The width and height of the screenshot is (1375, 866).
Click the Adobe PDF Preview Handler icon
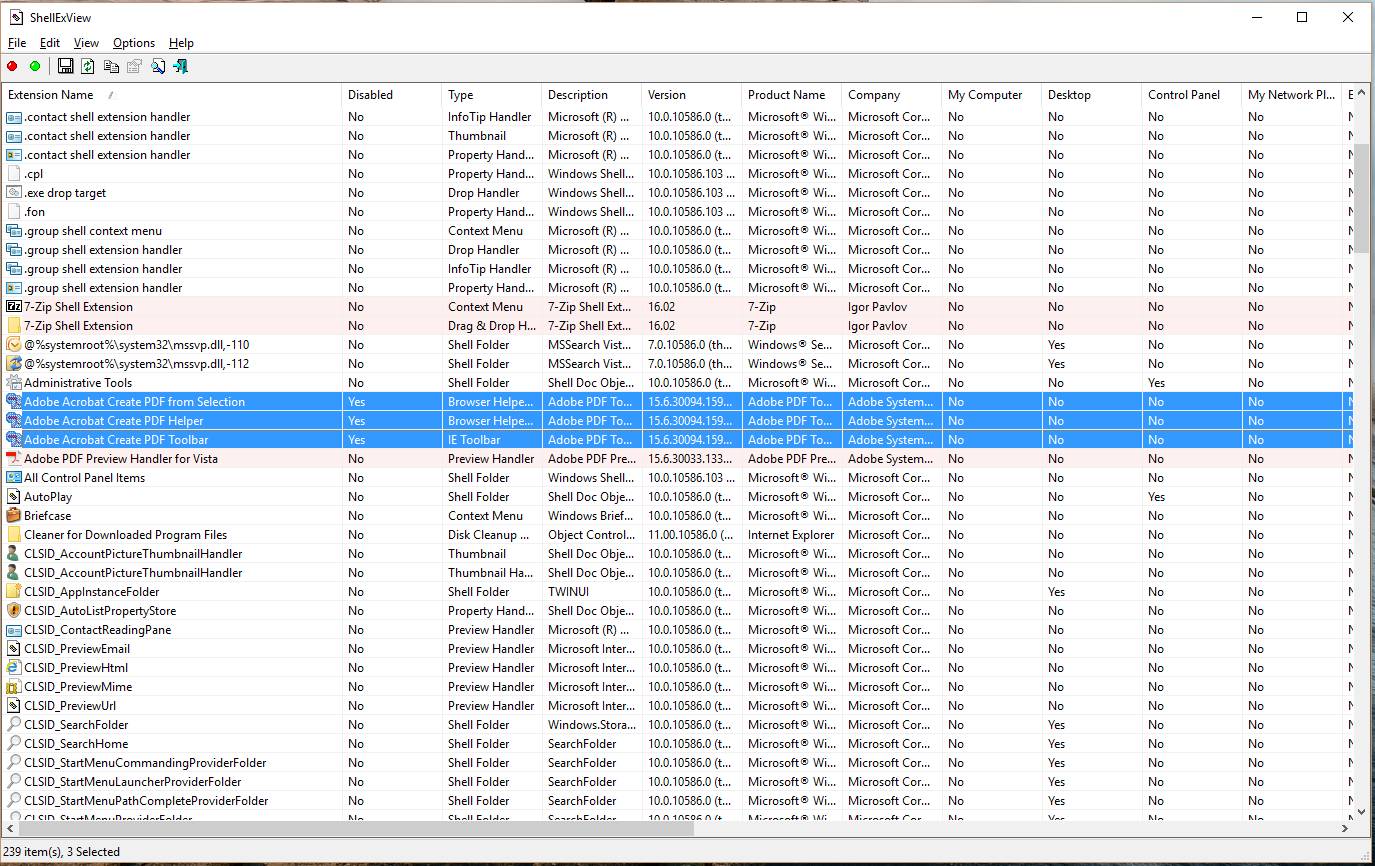point(14,459)
